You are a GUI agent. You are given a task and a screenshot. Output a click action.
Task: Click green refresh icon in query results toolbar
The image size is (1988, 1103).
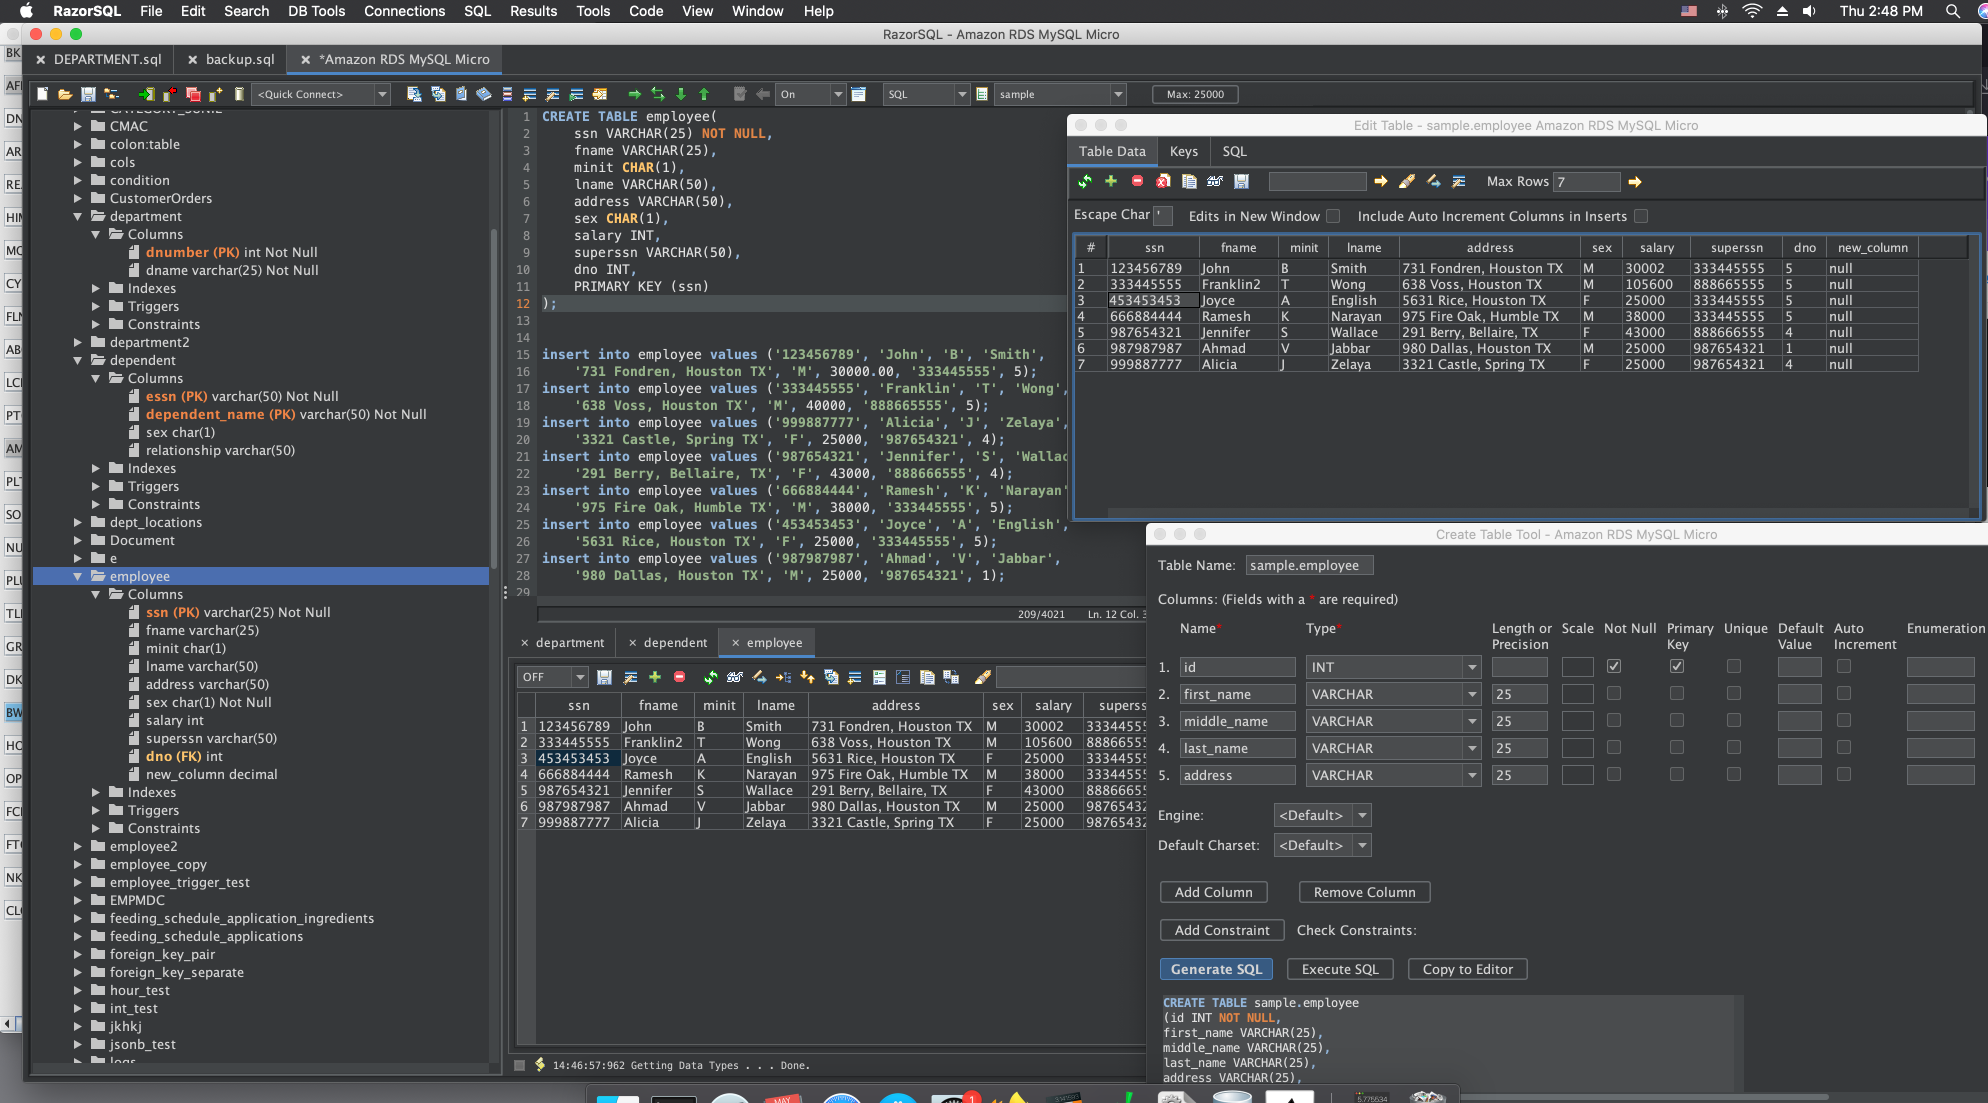coord(710,677)
